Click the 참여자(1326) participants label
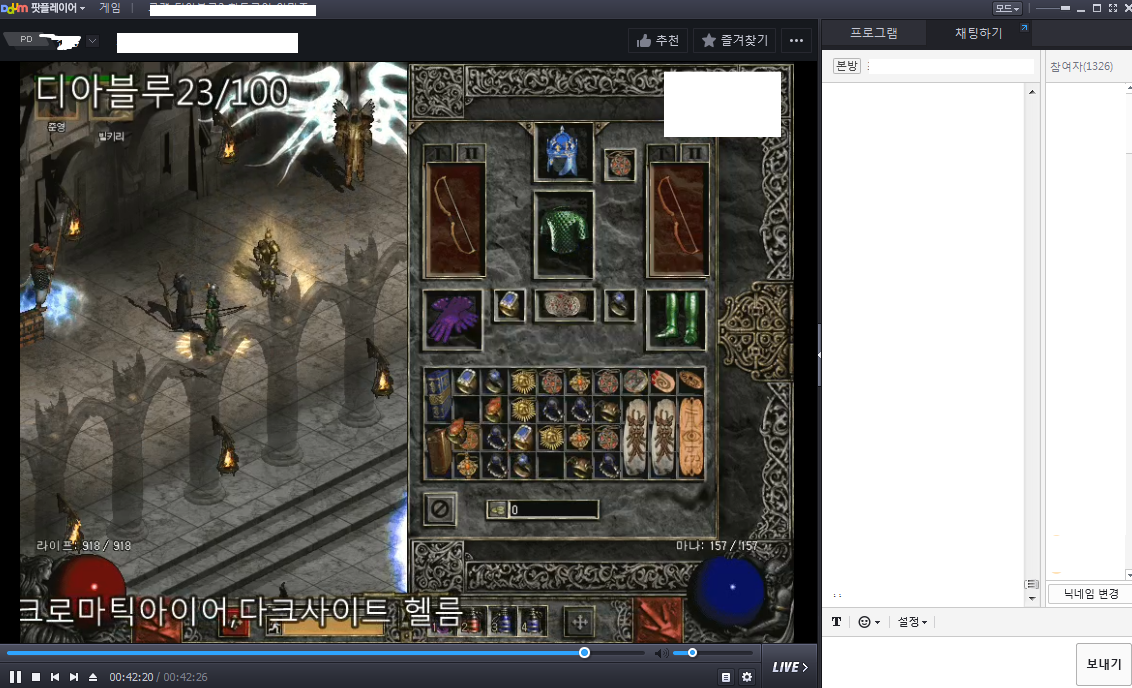 pos(1081,66)
